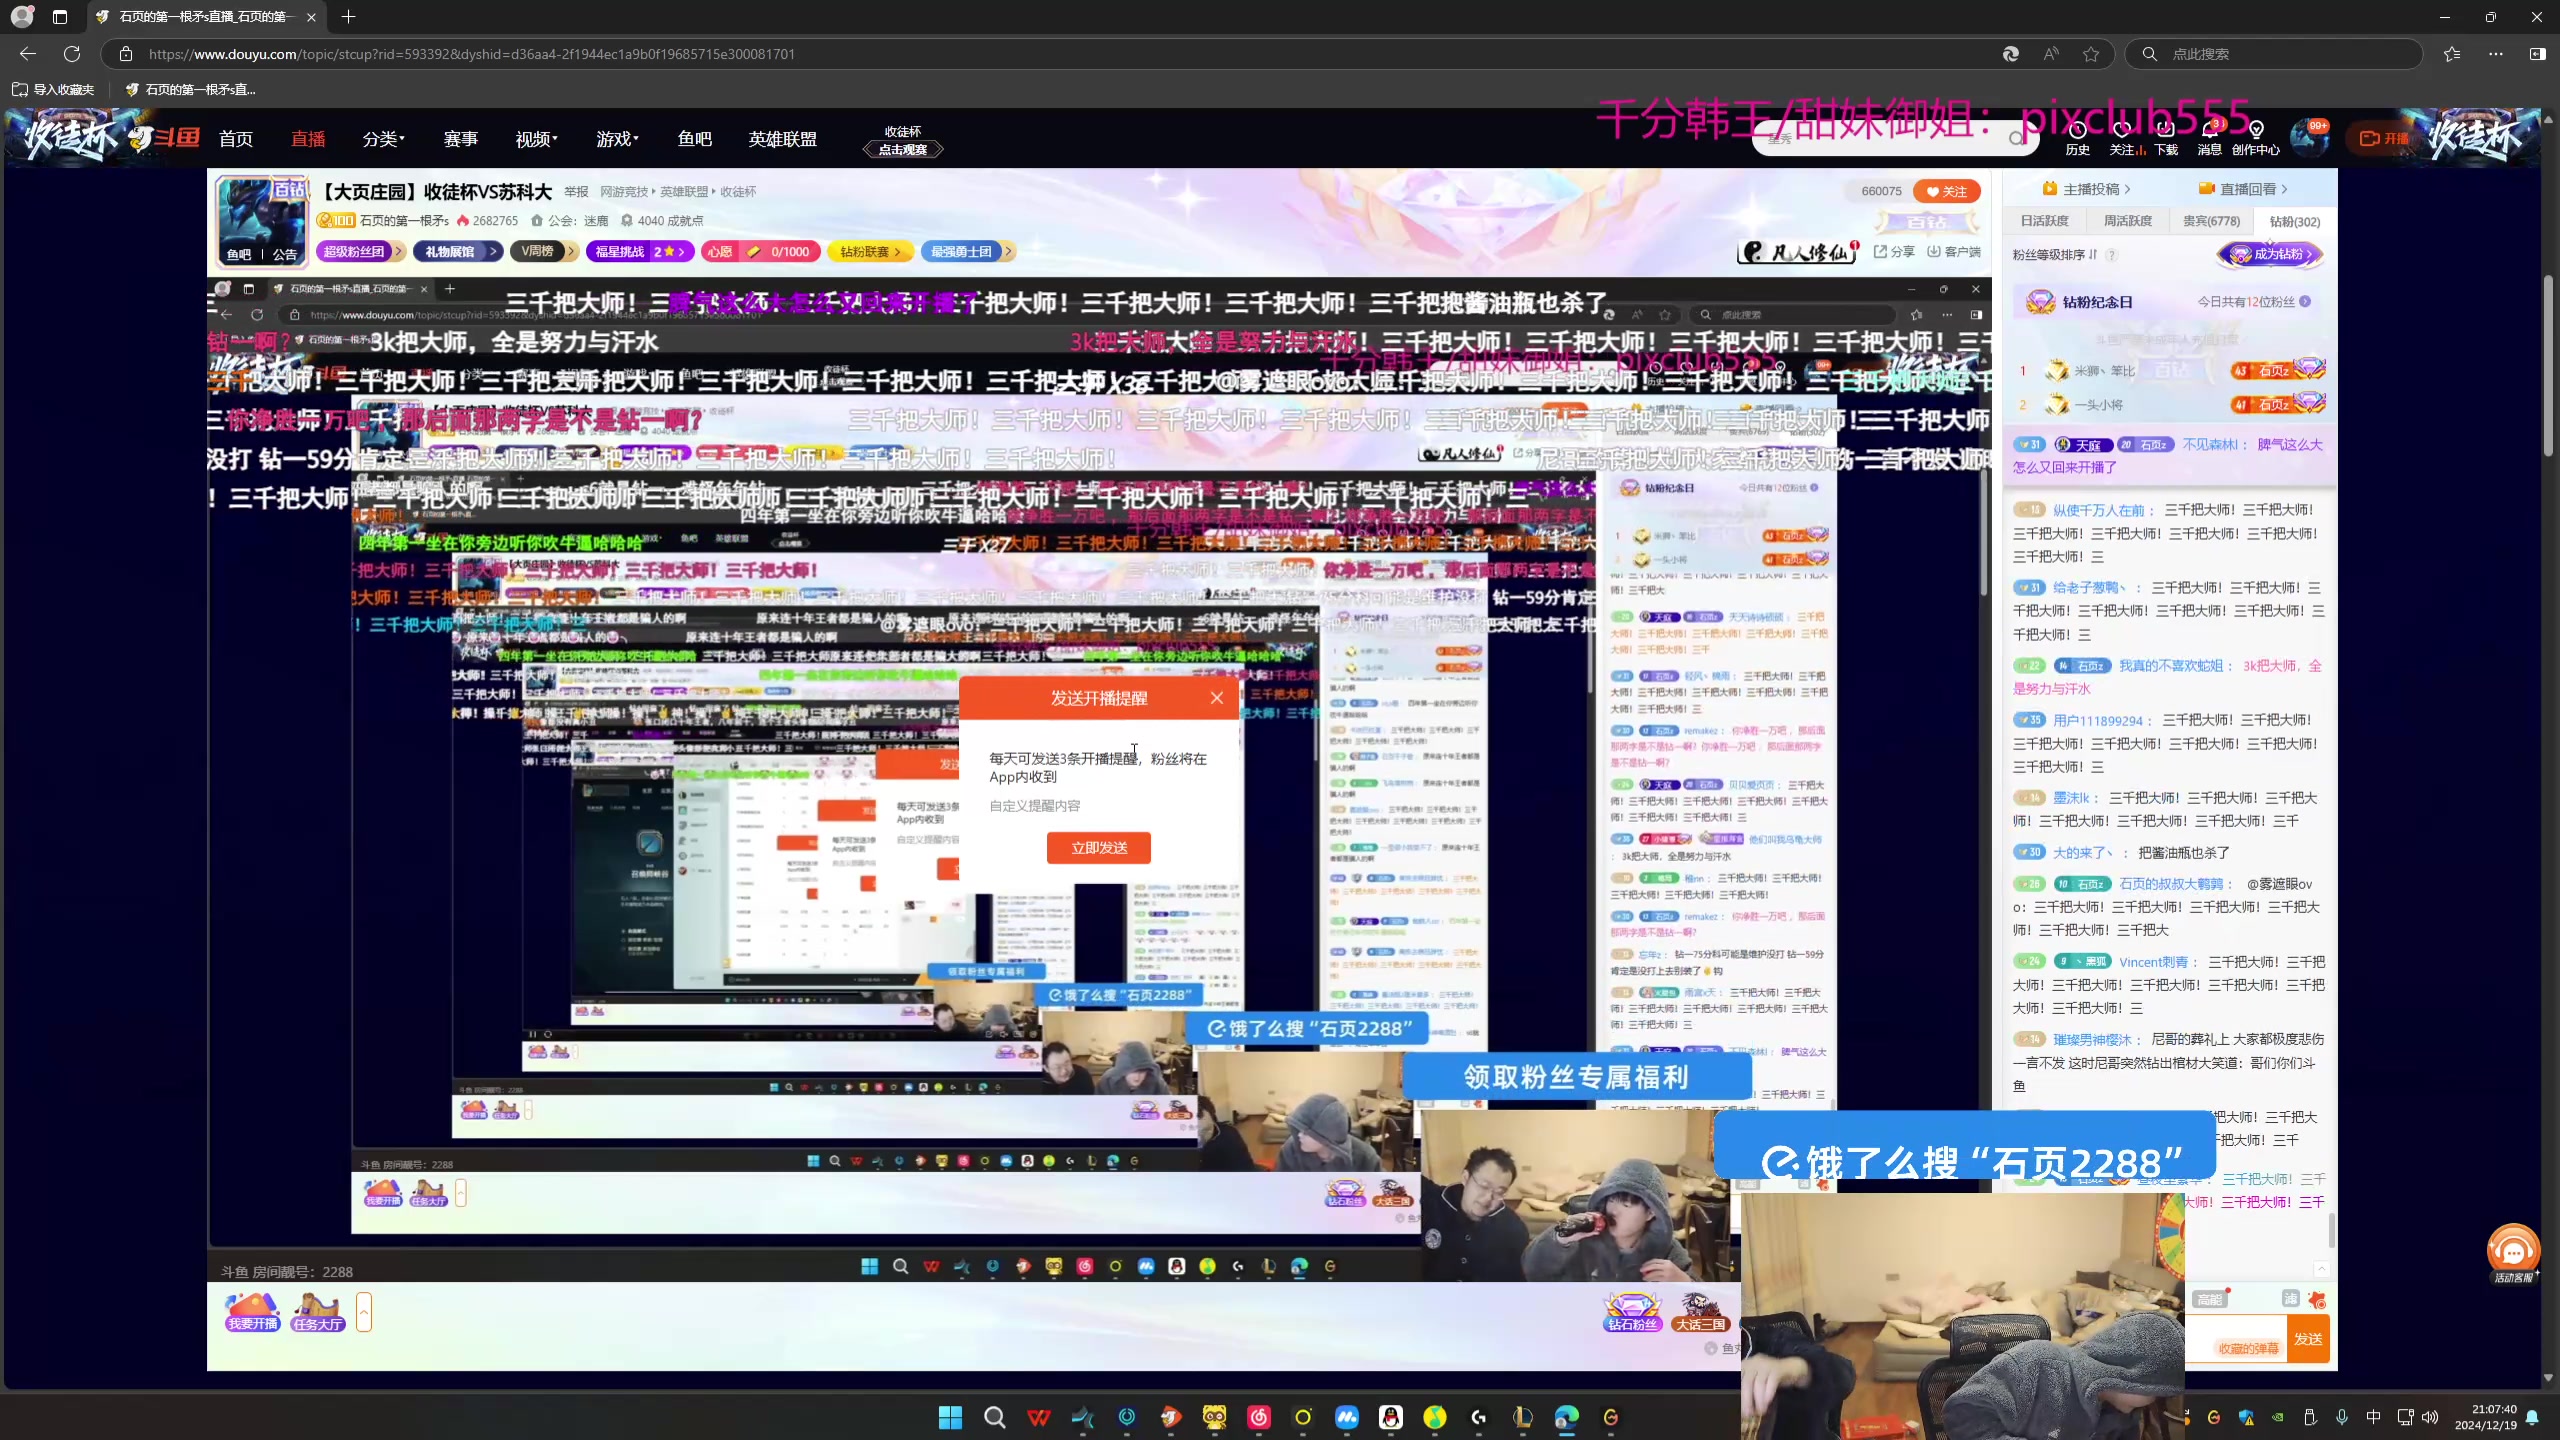Expand the 最强勇士团 arrow
This screenshot has width=2560, height=1440.
(1008, 251)
